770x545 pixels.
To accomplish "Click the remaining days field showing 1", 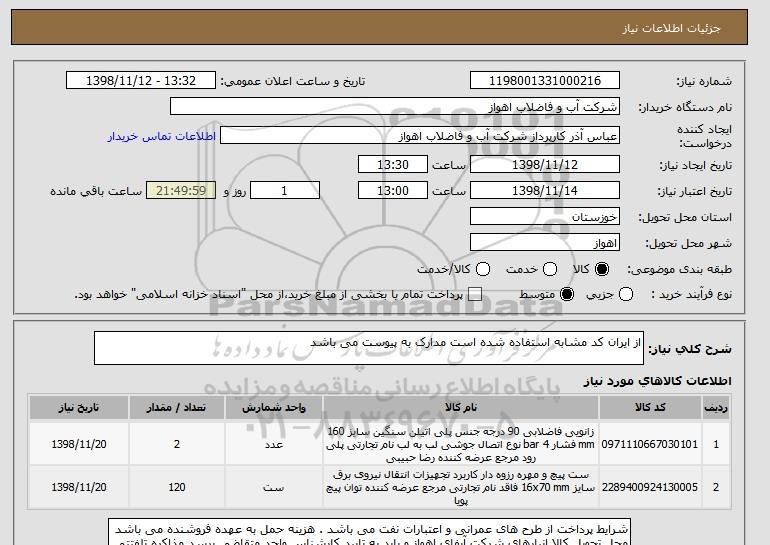I will click(x=285, y=191).
